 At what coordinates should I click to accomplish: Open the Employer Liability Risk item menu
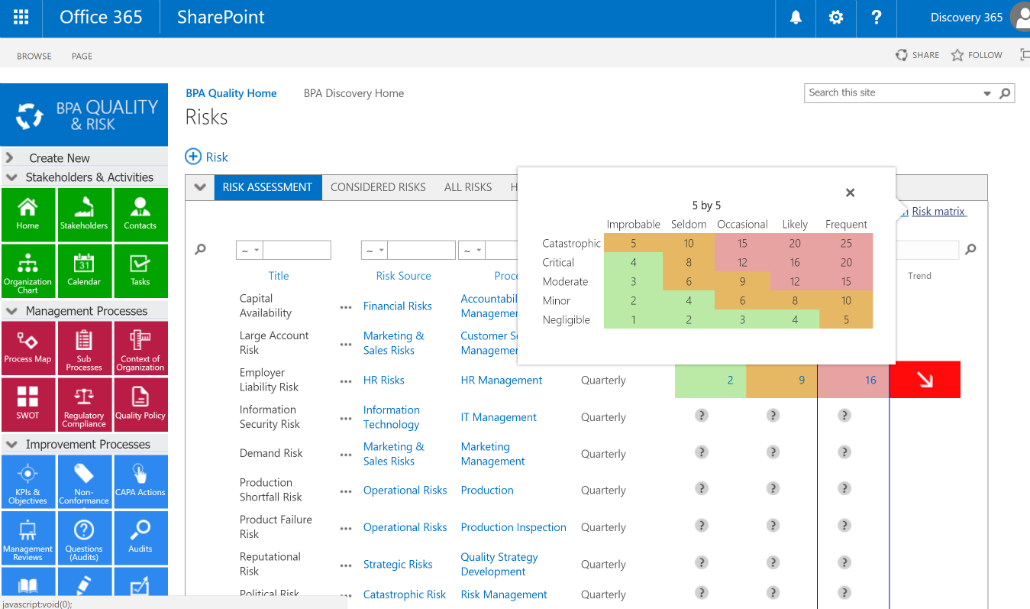(346, 381)
